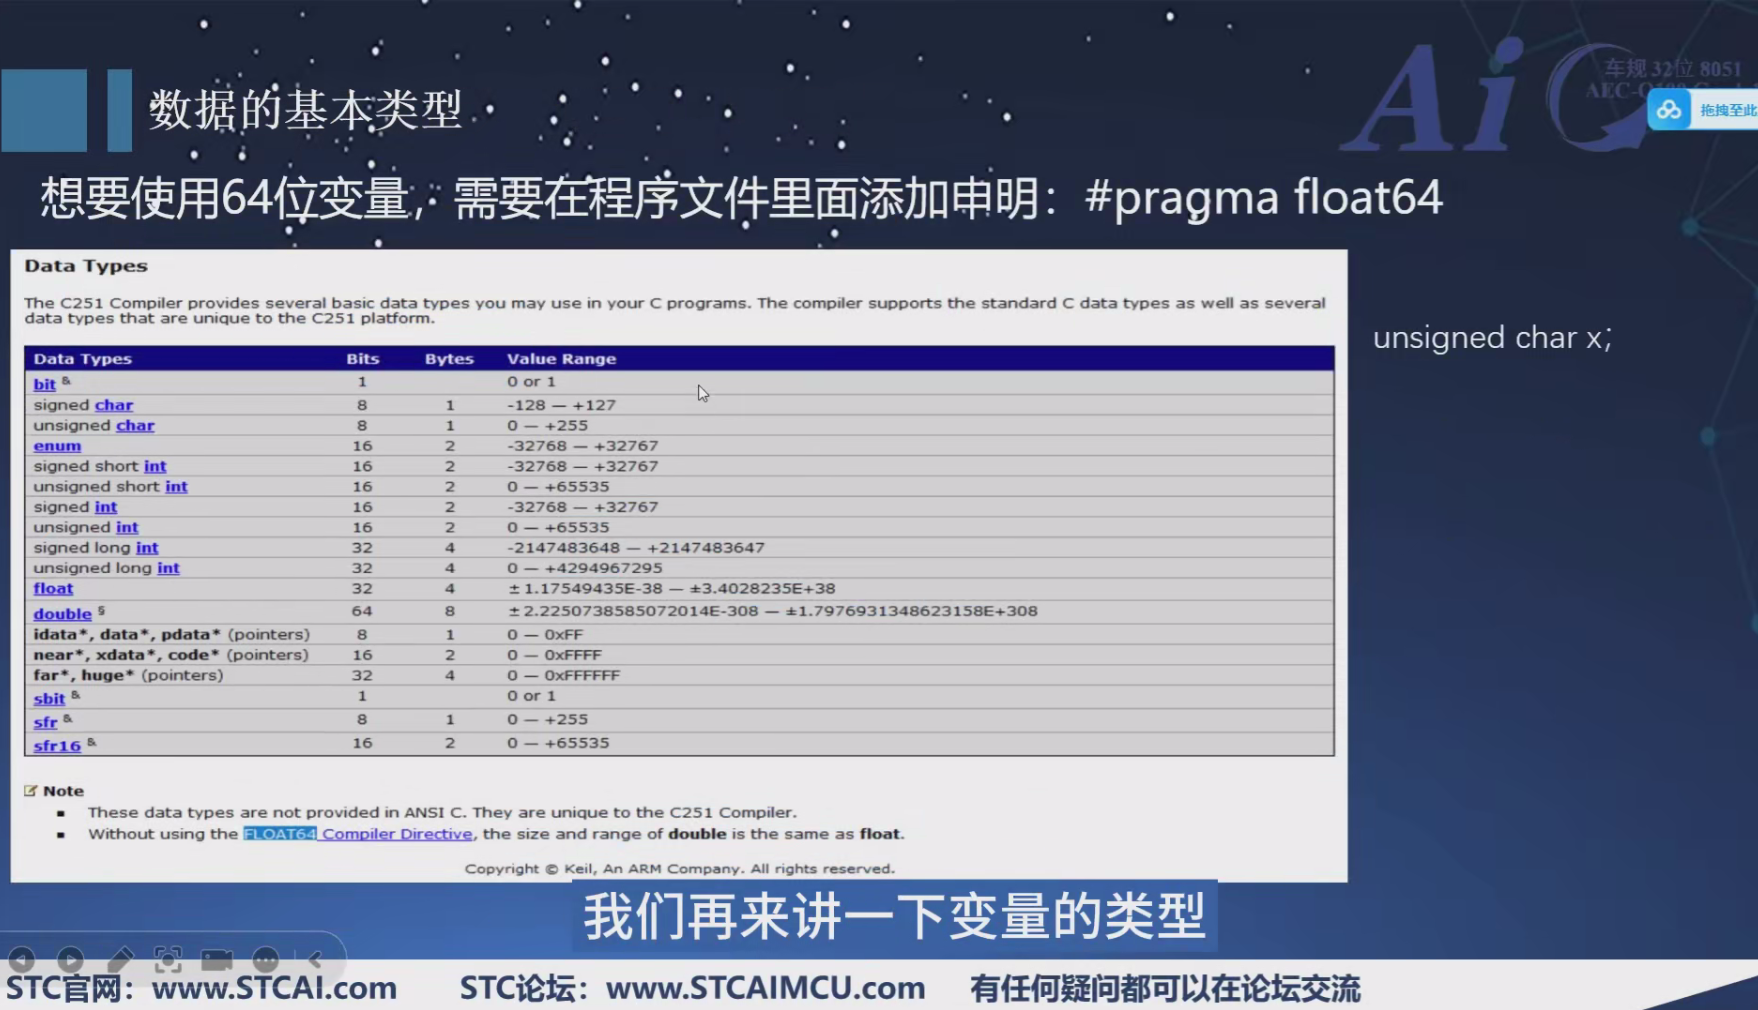Viewport: 1758px width, 1010px height.
Task: Click www.STCAIMCU.com forum address
Action: point(765,988)
